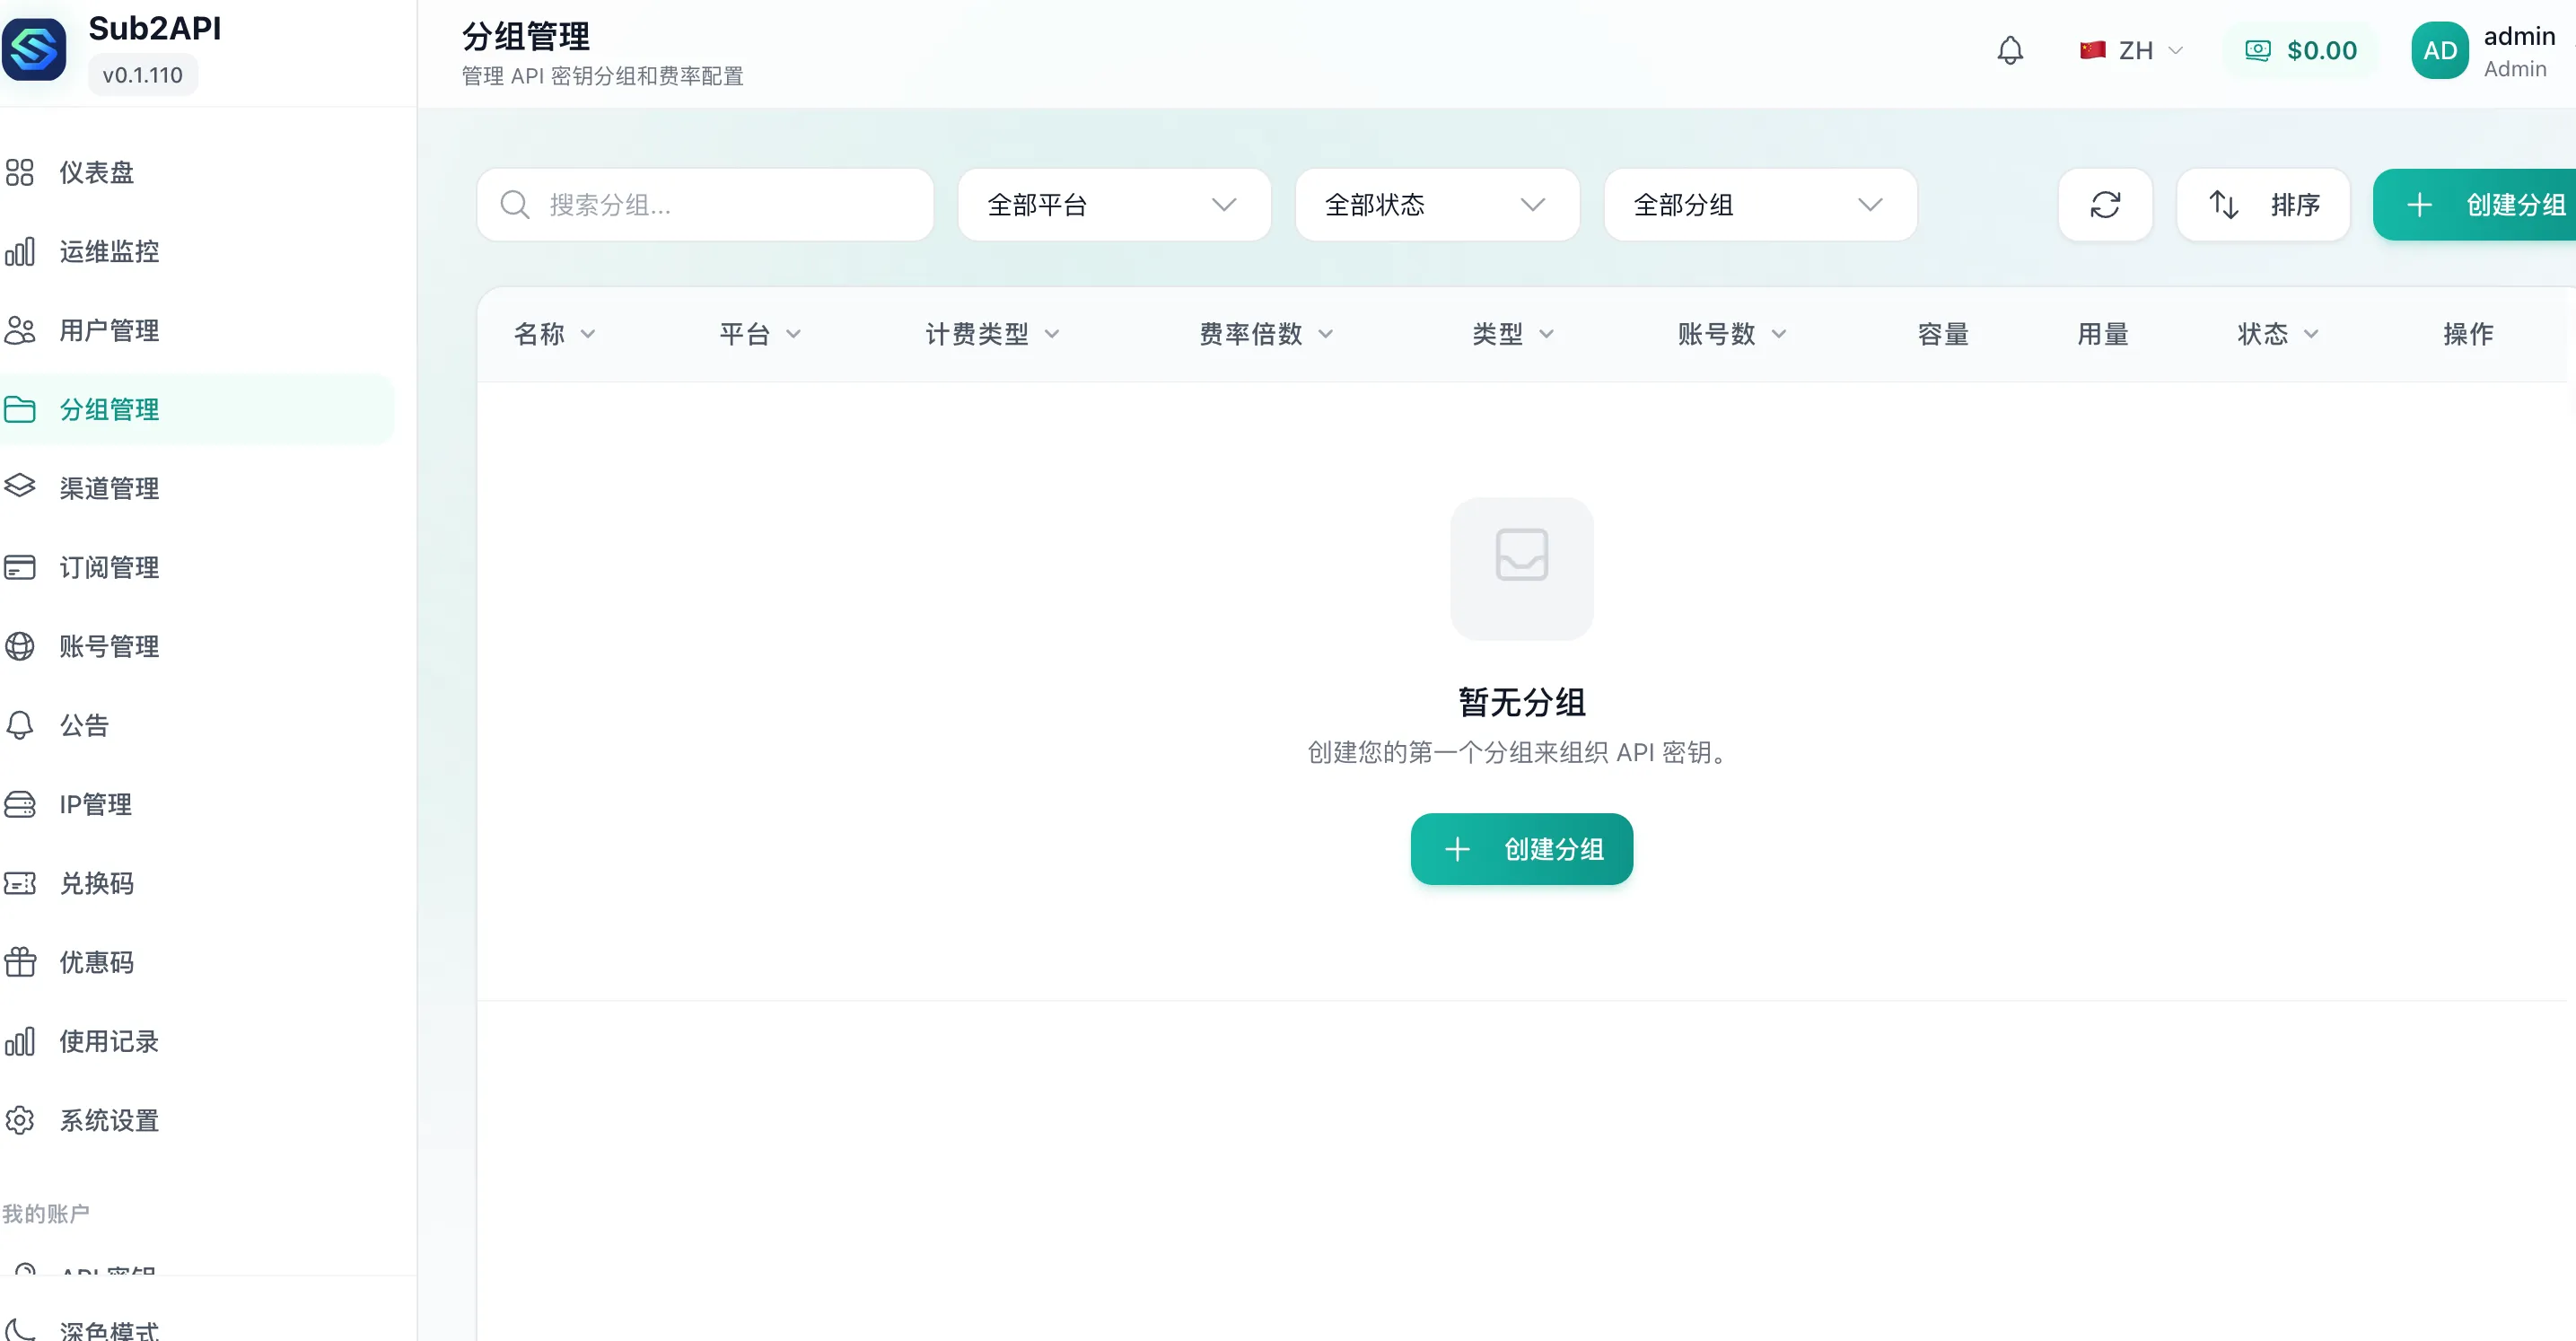Image resolution: width=2576 pixels, height=1341 pixels.
Task: Click the balance wallet icon
Action: click(2258, 50)
